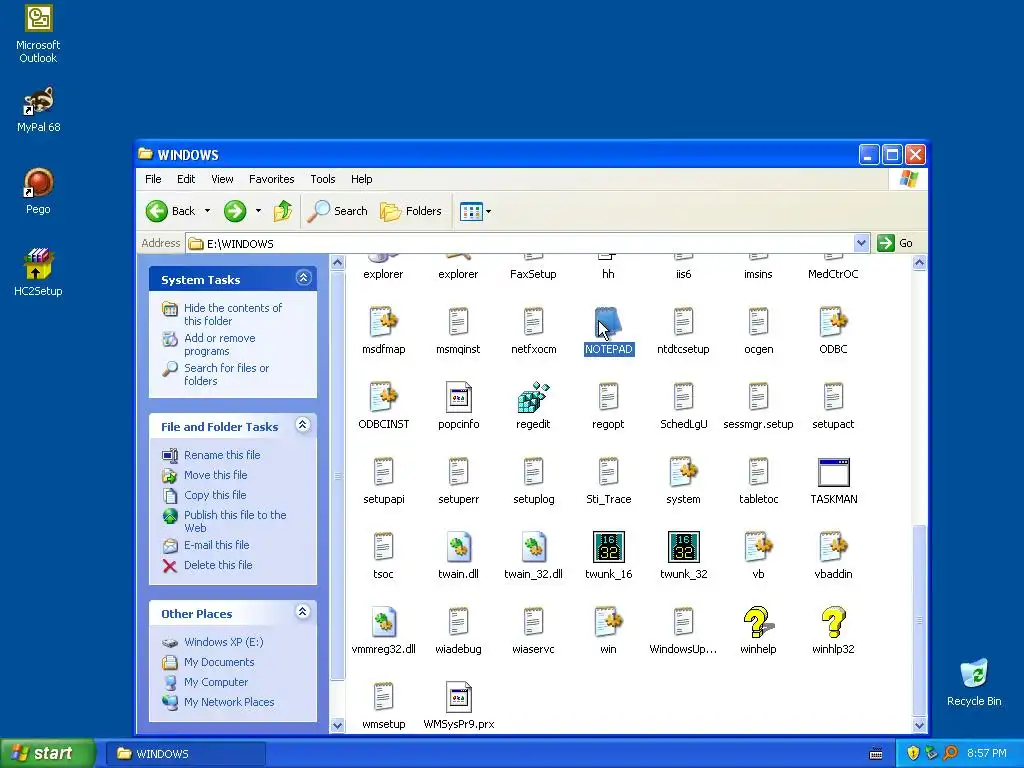Open the Forward history dropdown arrow
Viewport: 1024px width, 768px height.
(258, 211)
